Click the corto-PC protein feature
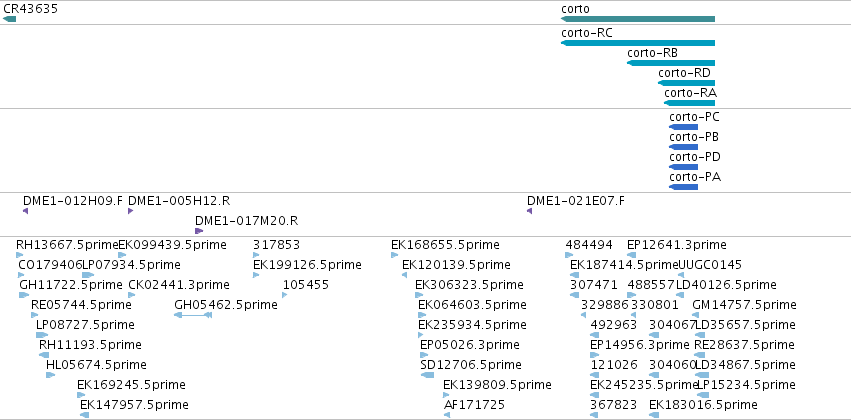The height and width of the screenshot is (420, 851). click(683, 127)
